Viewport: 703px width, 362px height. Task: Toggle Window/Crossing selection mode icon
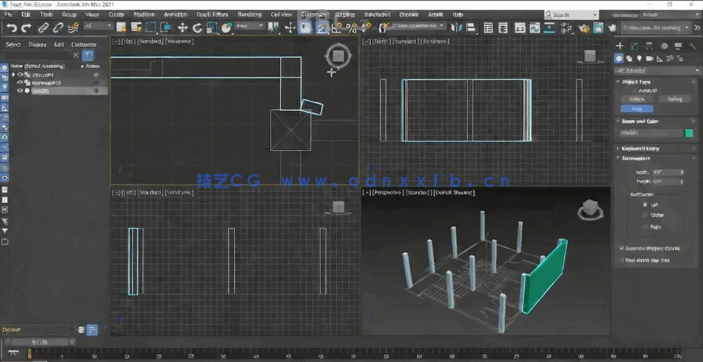point(165,28)
